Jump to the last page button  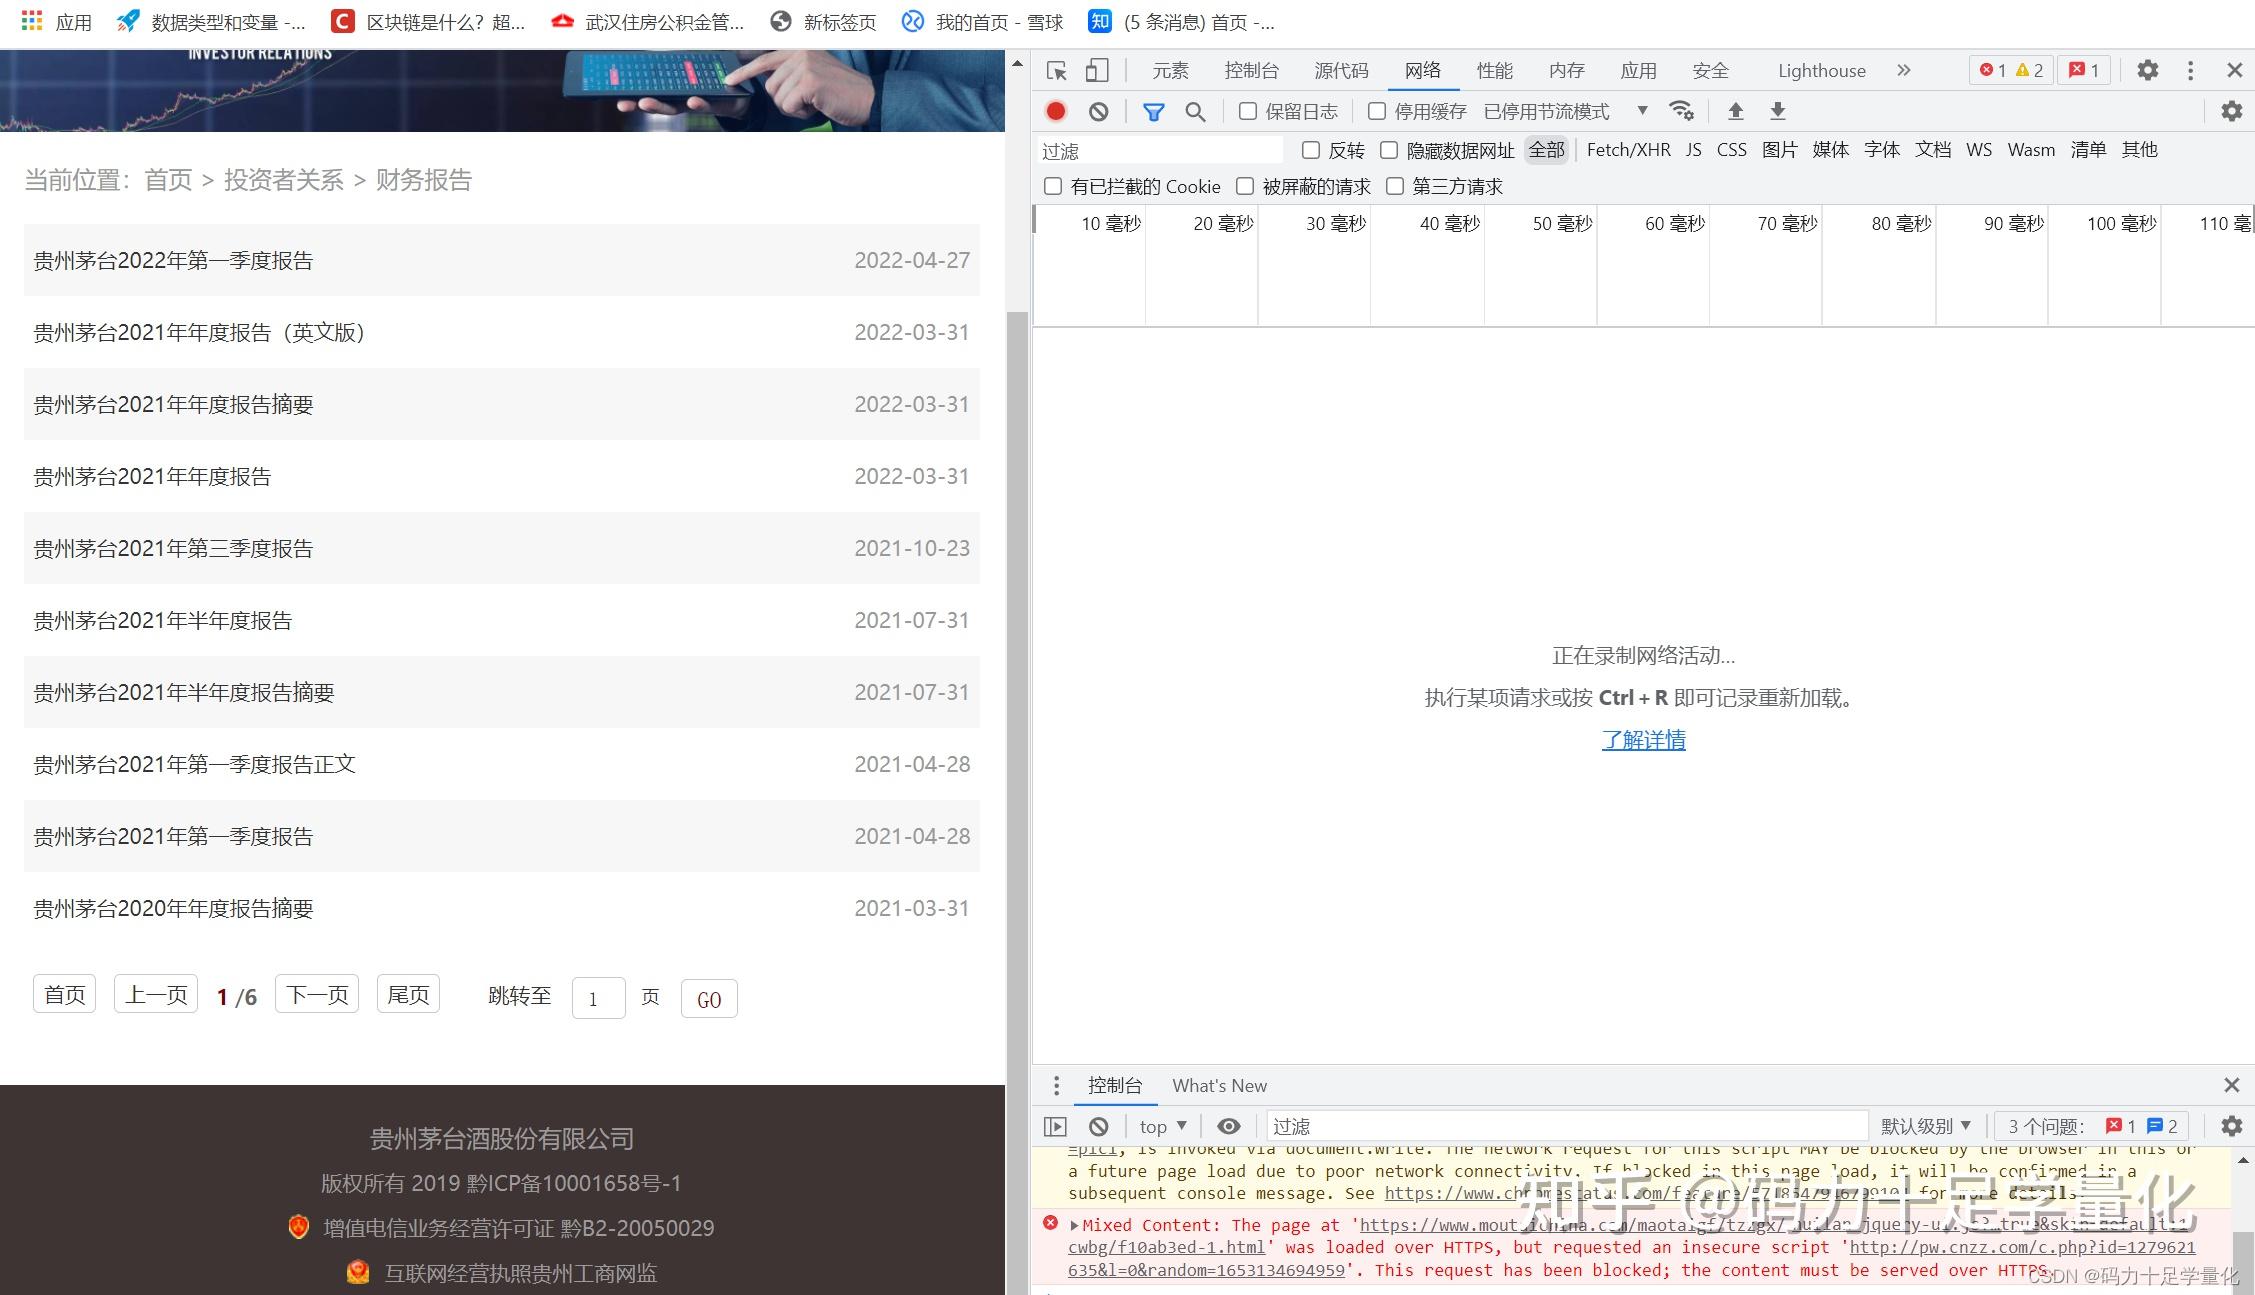pos(408,994)
